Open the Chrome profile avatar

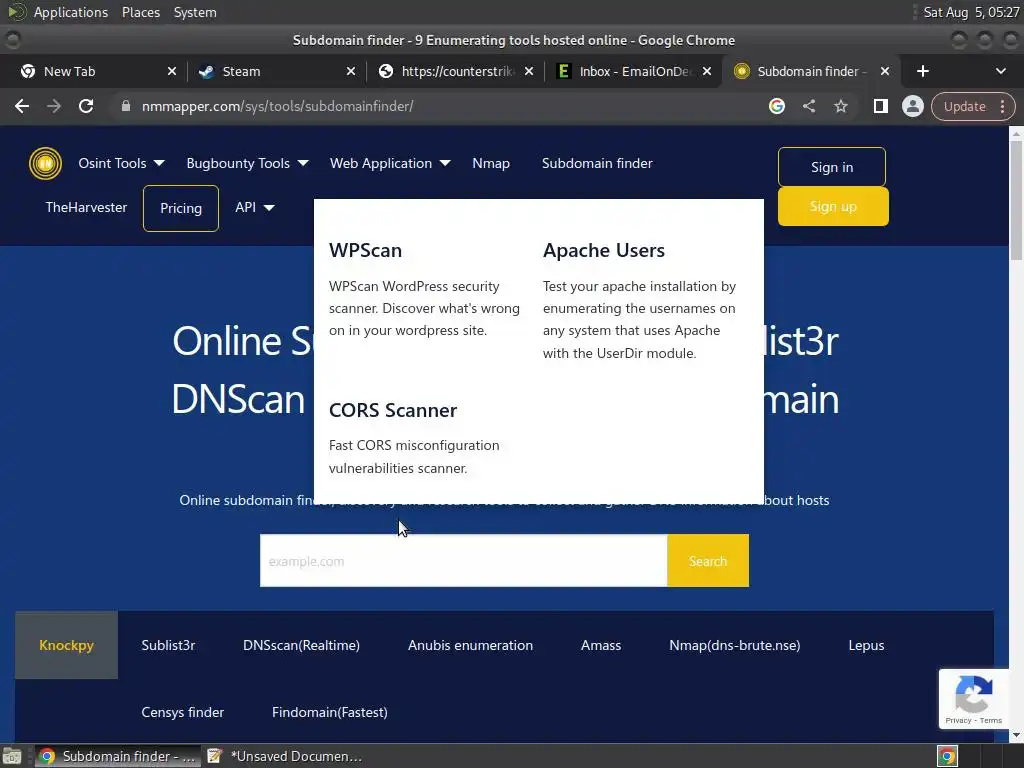(912, 106)
